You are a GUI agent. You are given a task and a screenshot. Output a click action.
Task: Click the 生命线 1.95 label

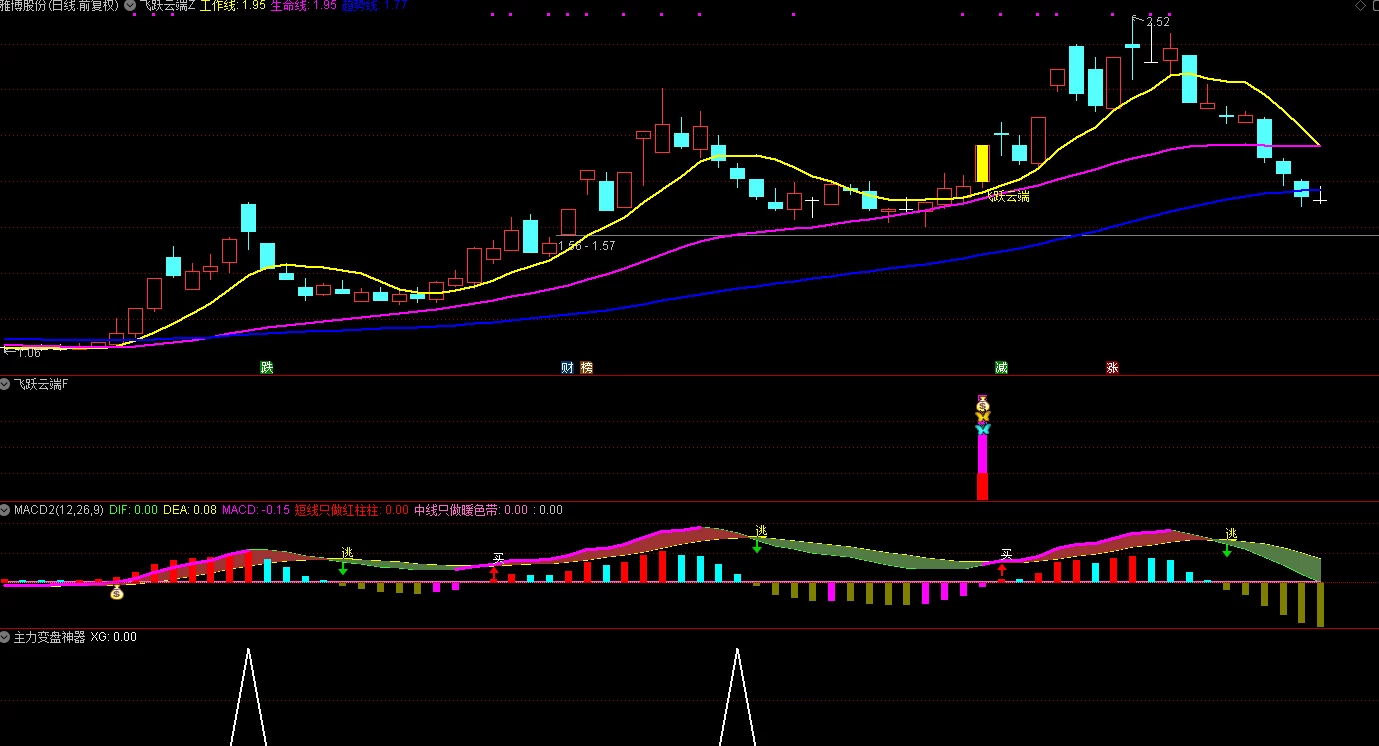[303, 6]
